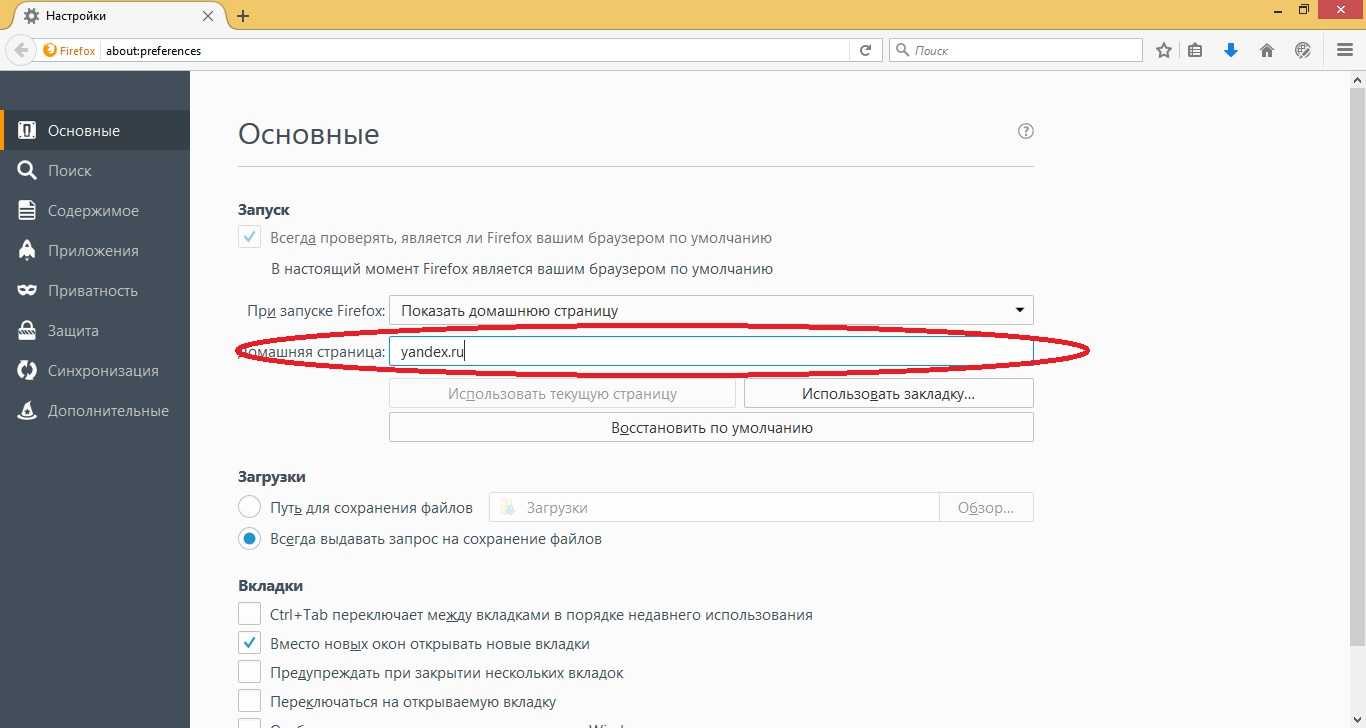Uncheck 'Вместо новых окон открывать новые вкладки'
Screen dimensions: 1366x728
[x=249, y=644]
